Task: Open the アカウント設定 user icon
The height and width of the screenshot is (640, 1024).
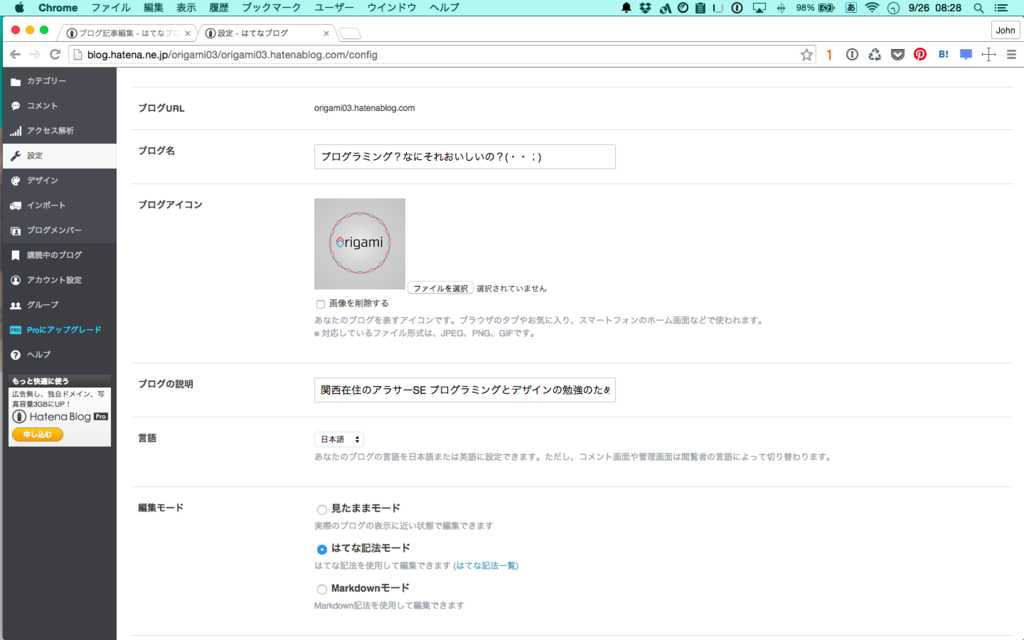Action: (16, 280)
